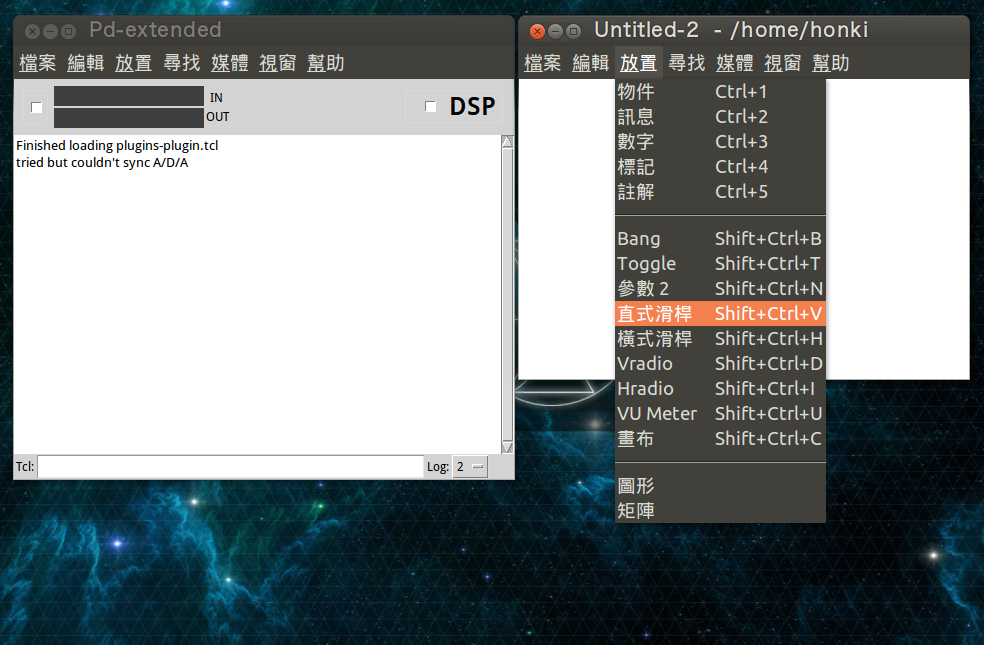Open 媒體 menu in Untitled-2 window
984x645 pixels.
[735, 63]
